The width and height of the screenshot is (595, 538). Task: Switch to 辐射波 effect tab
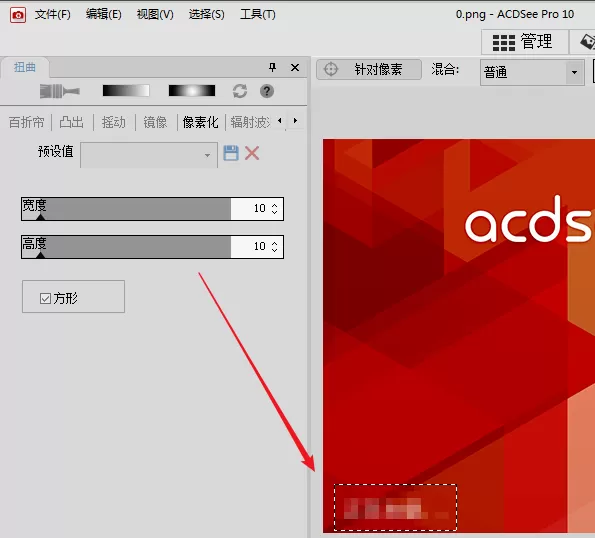point(250,122)
